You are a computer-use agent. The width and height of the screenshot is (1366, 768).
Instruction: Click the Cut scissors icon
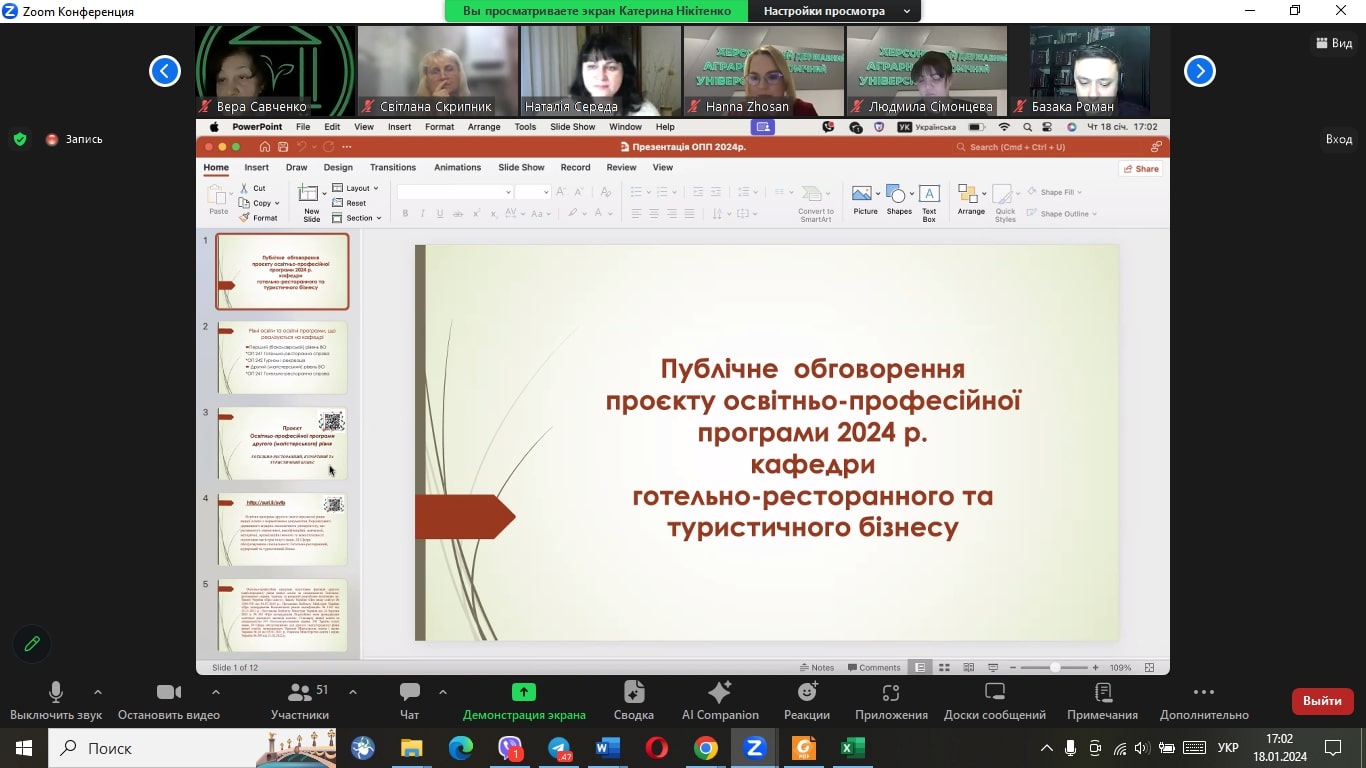coord(244,188)
